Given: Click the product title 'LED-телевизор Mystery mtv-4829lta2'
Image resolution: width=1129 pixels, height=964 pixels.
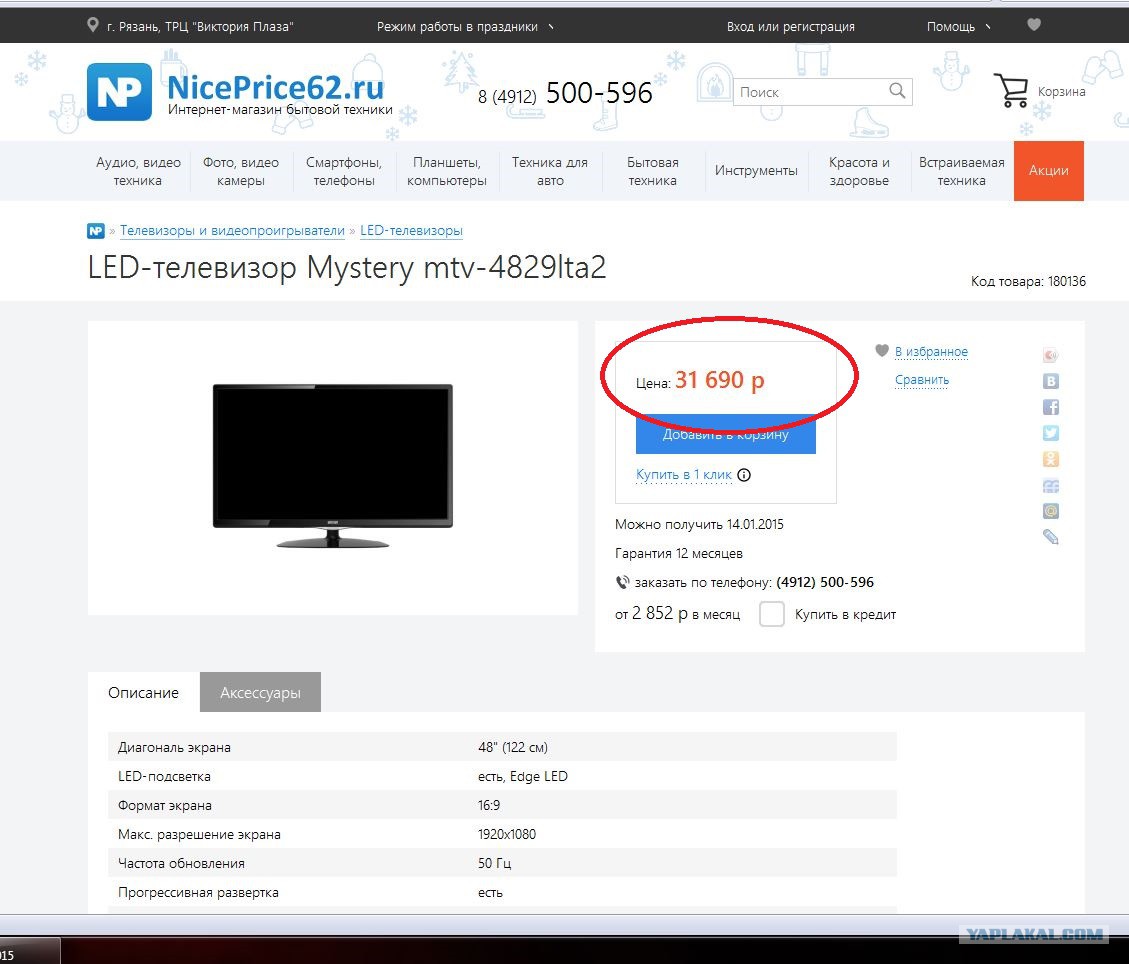Looking at the screenshot, I should (x=347, y=267).
